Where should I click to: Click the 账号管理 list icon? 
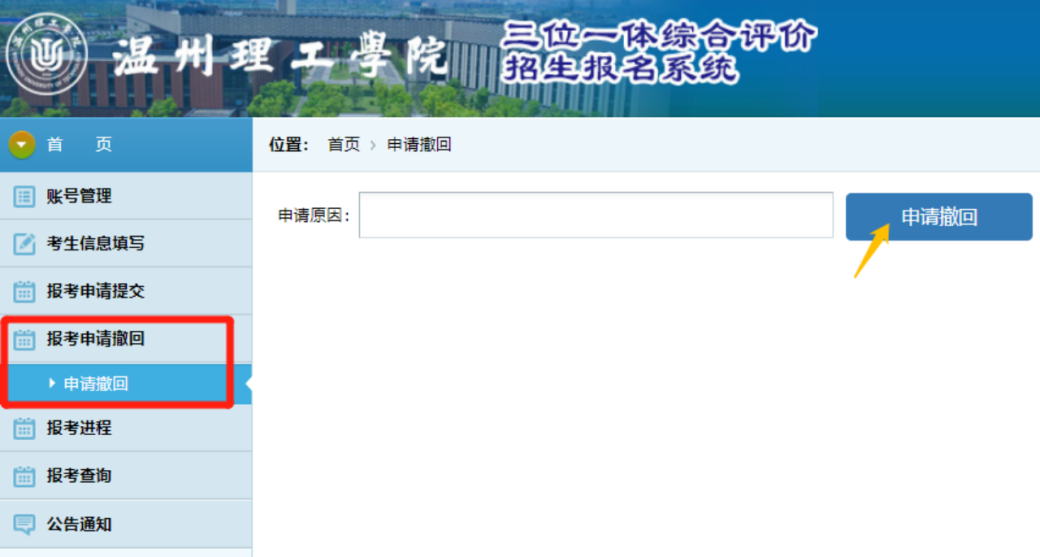pos(24,197)
